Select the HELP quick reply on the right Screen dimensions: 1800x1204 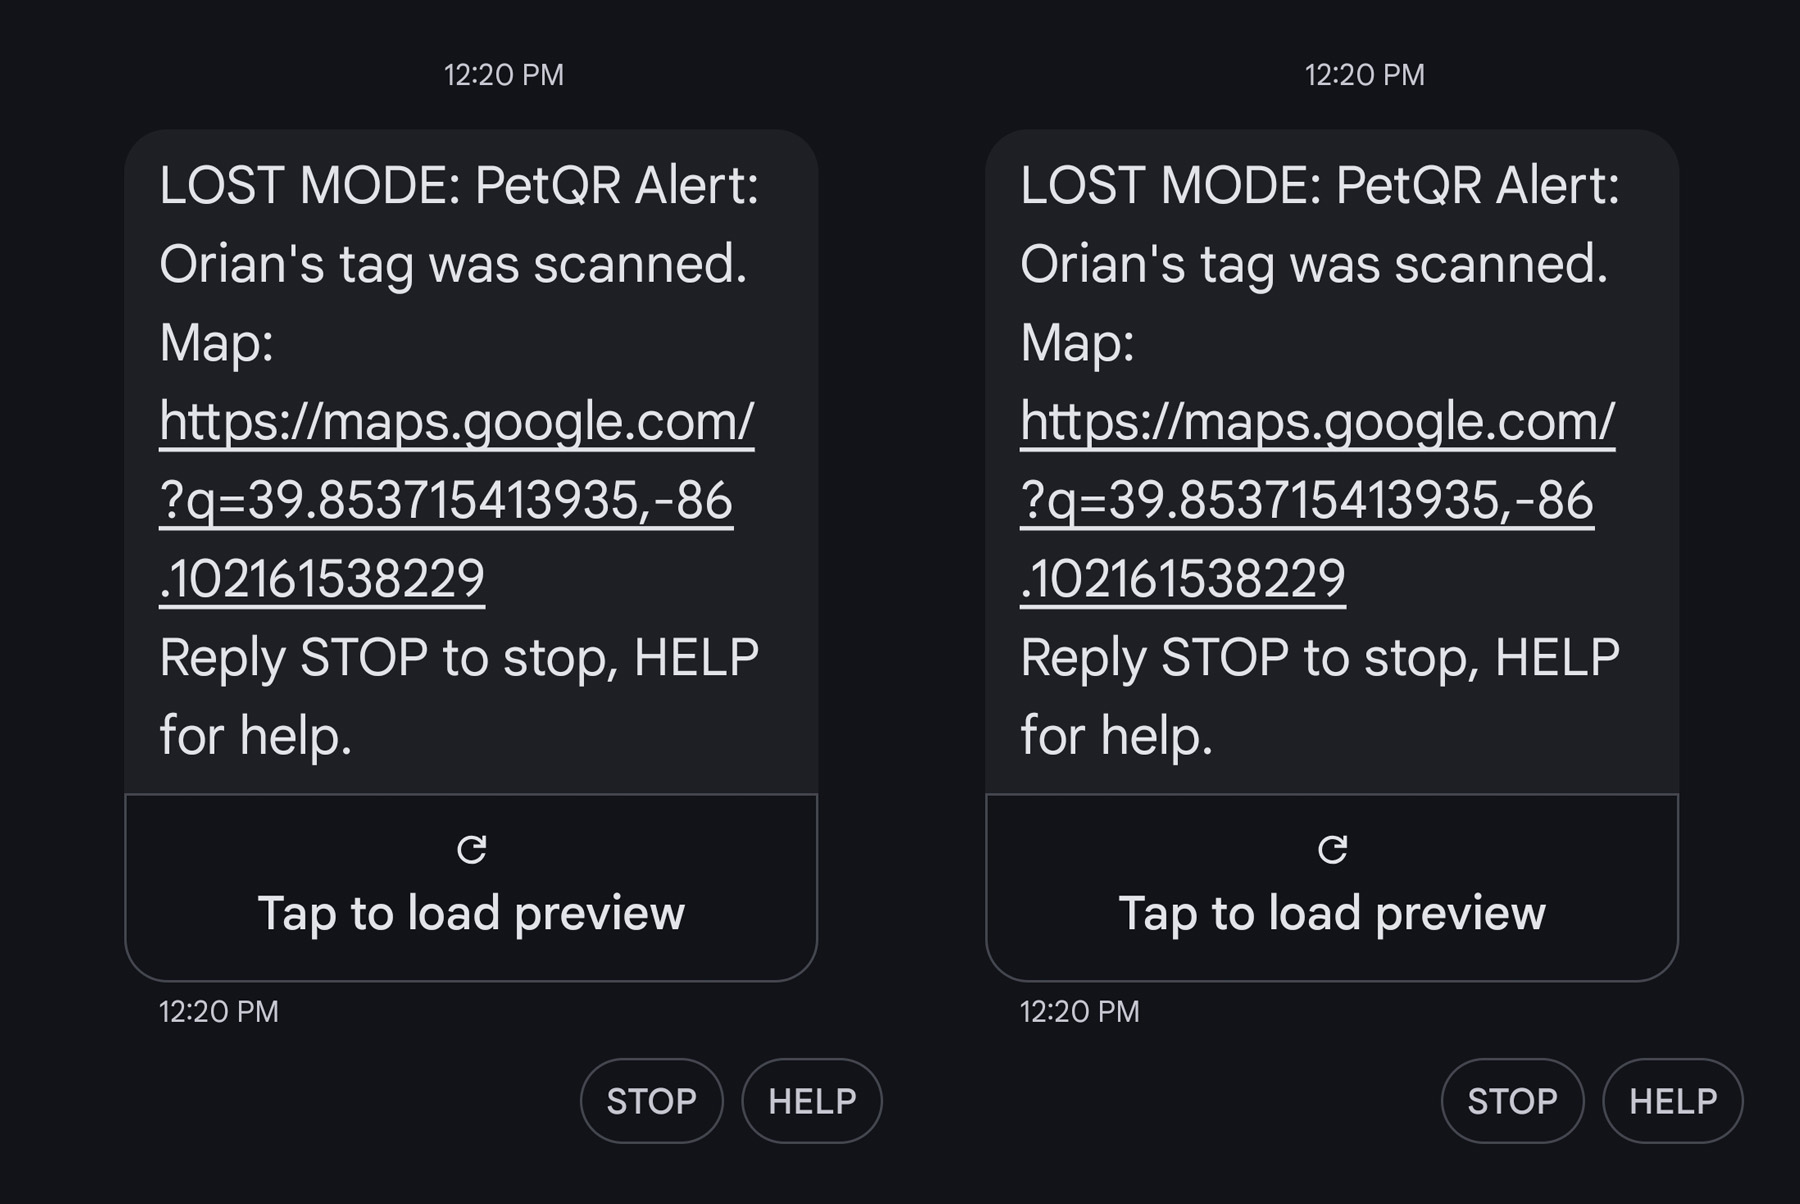1671,1101
